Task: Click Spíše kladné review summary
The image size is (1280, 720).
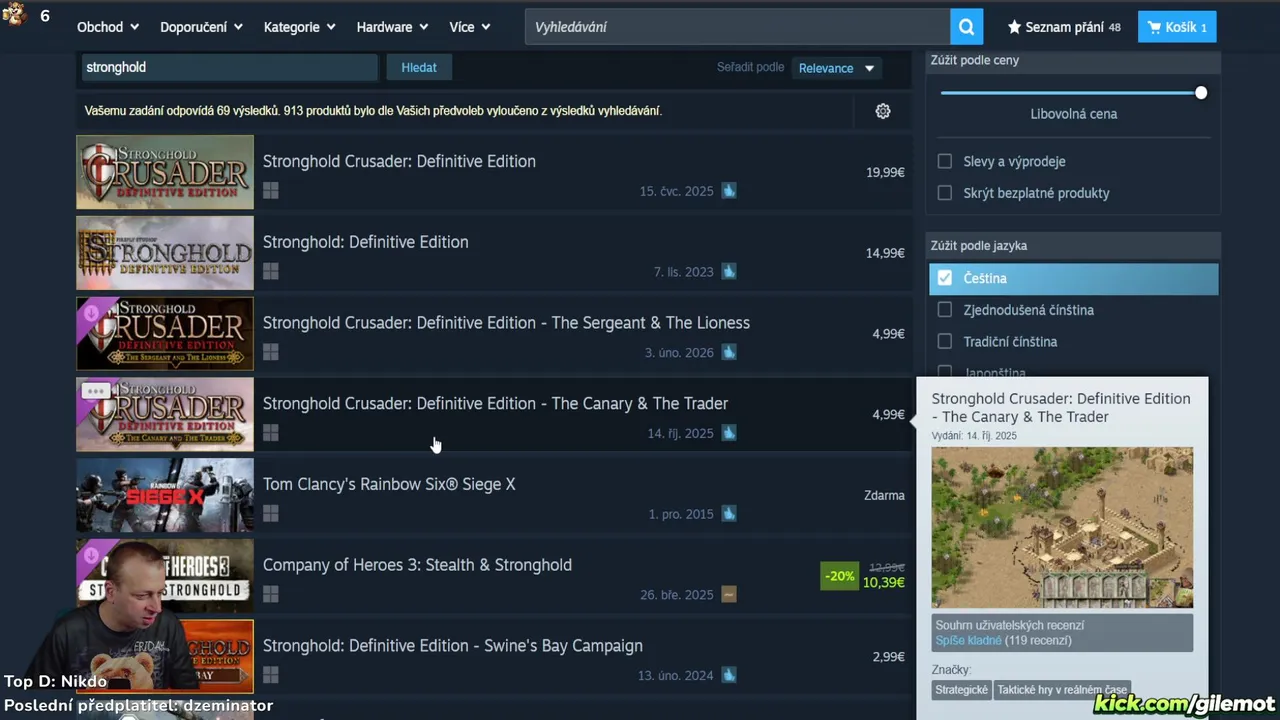Action: 968,640
